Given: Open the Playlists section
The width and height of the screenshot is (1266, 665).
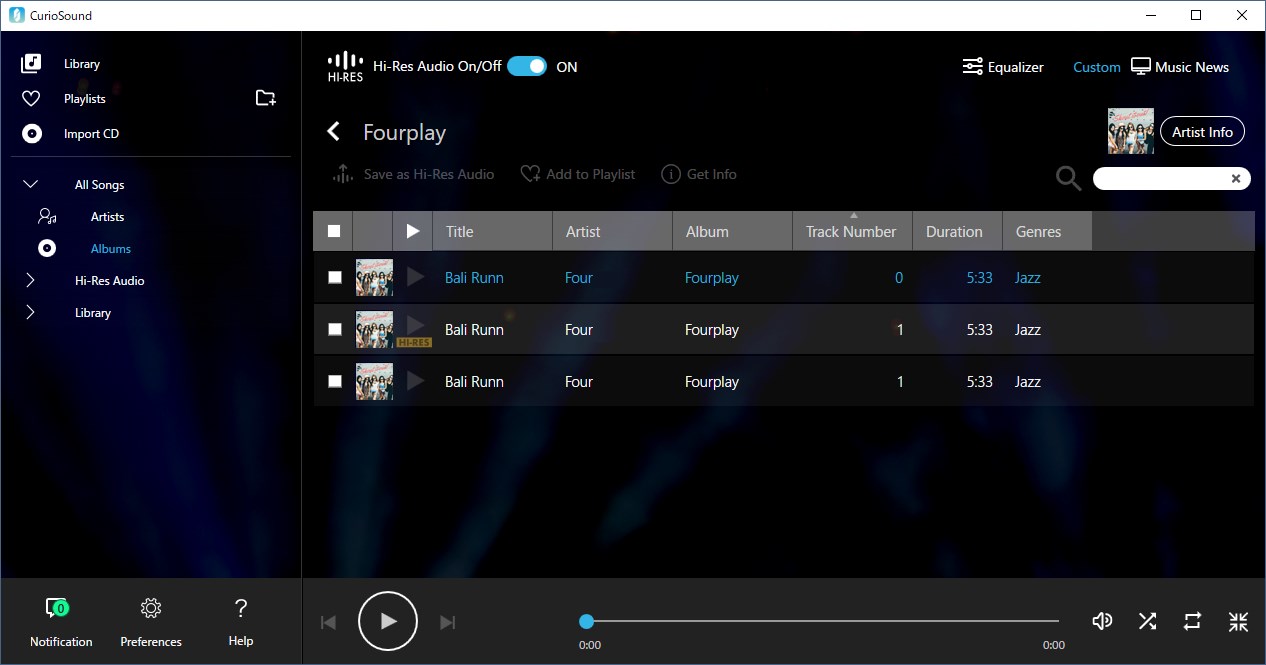Looking at the screenshot, I should (x=84, y=98).
